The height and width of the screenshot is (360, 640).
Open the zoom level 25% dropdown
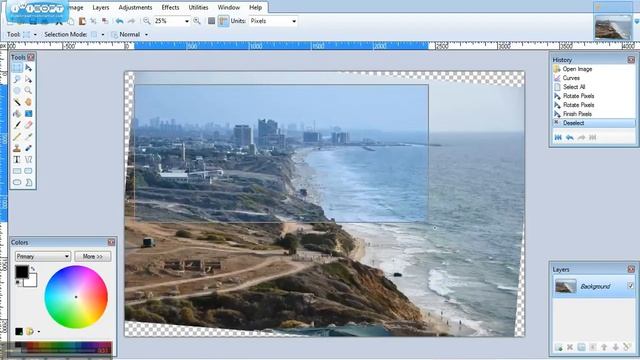point(187,21)
